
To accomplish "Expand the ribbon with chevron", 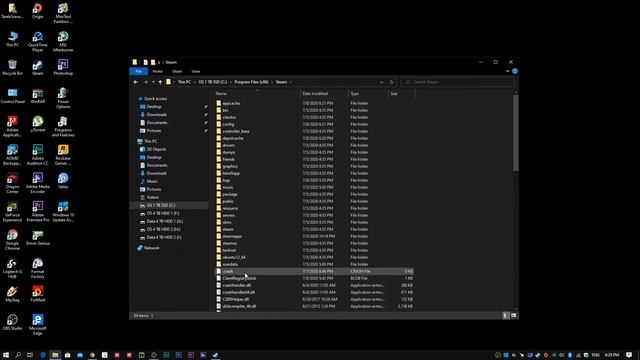I will (507, 71).
